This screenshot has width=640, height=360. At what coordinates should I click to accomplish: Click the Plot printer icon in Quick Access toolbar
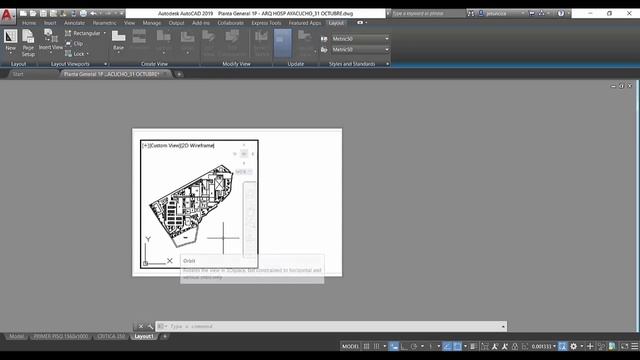click(x=83, y=13)
